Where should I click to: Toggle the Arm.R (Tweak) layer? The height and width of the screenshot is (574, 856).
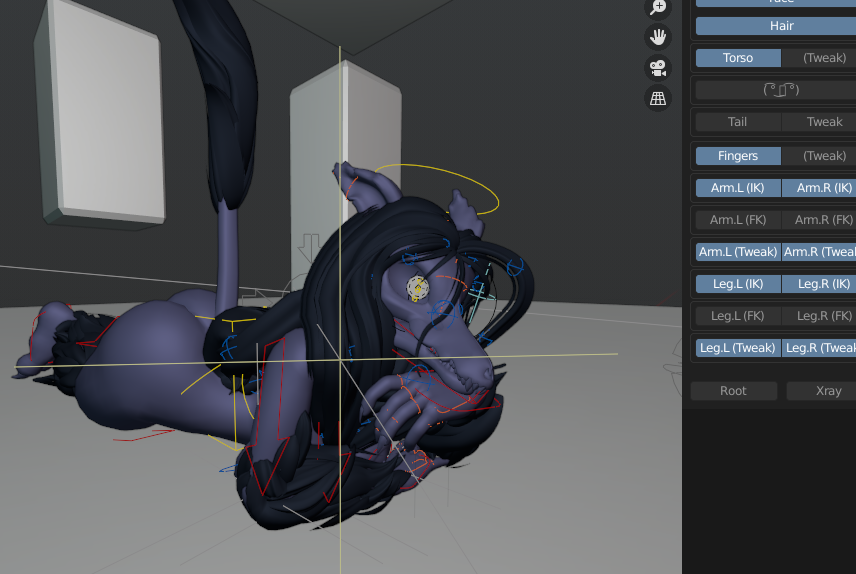819,252
